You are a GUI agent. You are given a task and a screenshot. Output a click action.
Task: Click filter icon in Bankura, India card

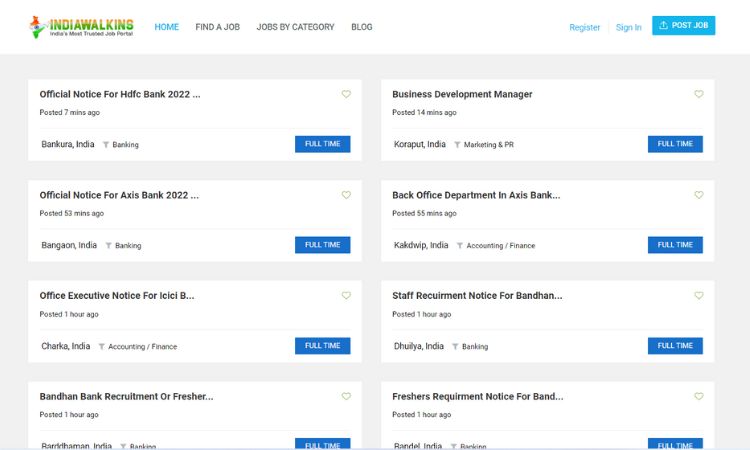[106, 144]
